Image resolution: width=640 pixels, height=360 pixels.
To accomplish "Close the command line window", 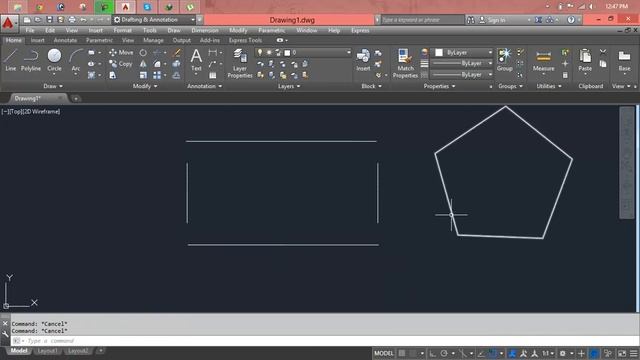I will (x=5, y=324).
